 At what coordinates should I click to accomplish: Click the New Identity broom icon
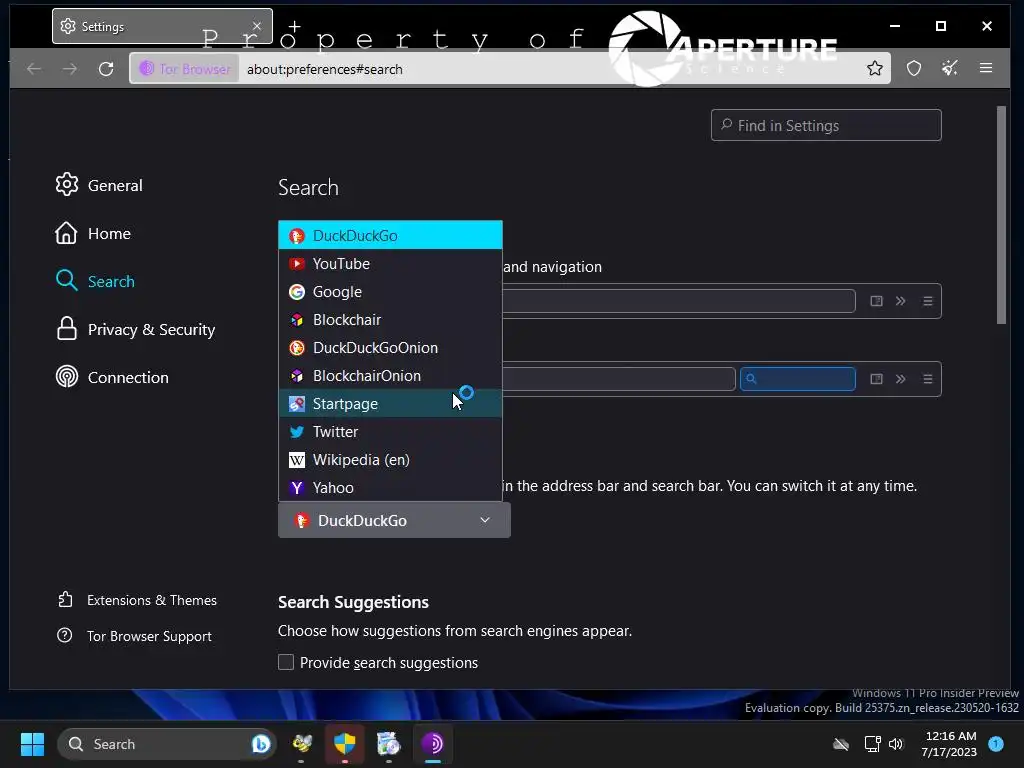click(x=950, y=69)
